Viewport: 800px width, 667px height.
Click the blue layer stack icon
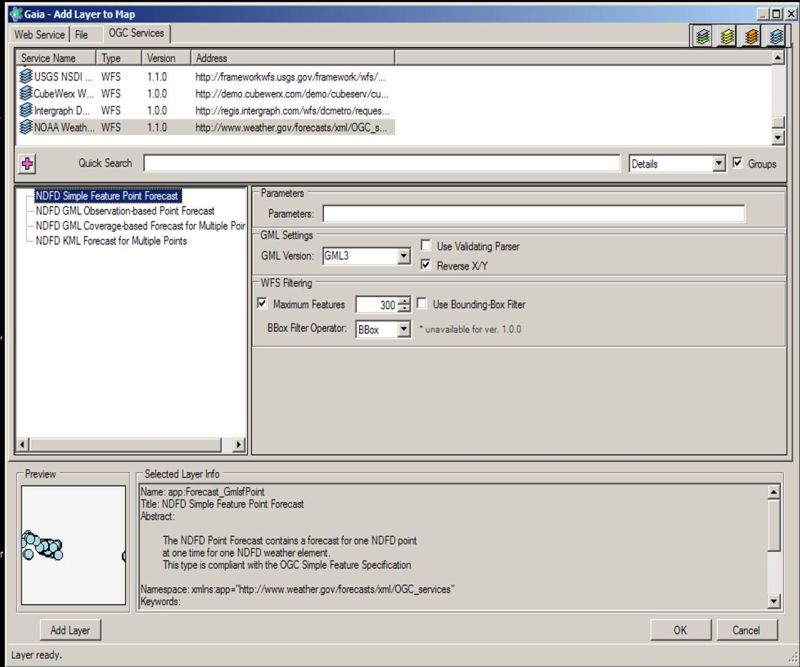776,36
